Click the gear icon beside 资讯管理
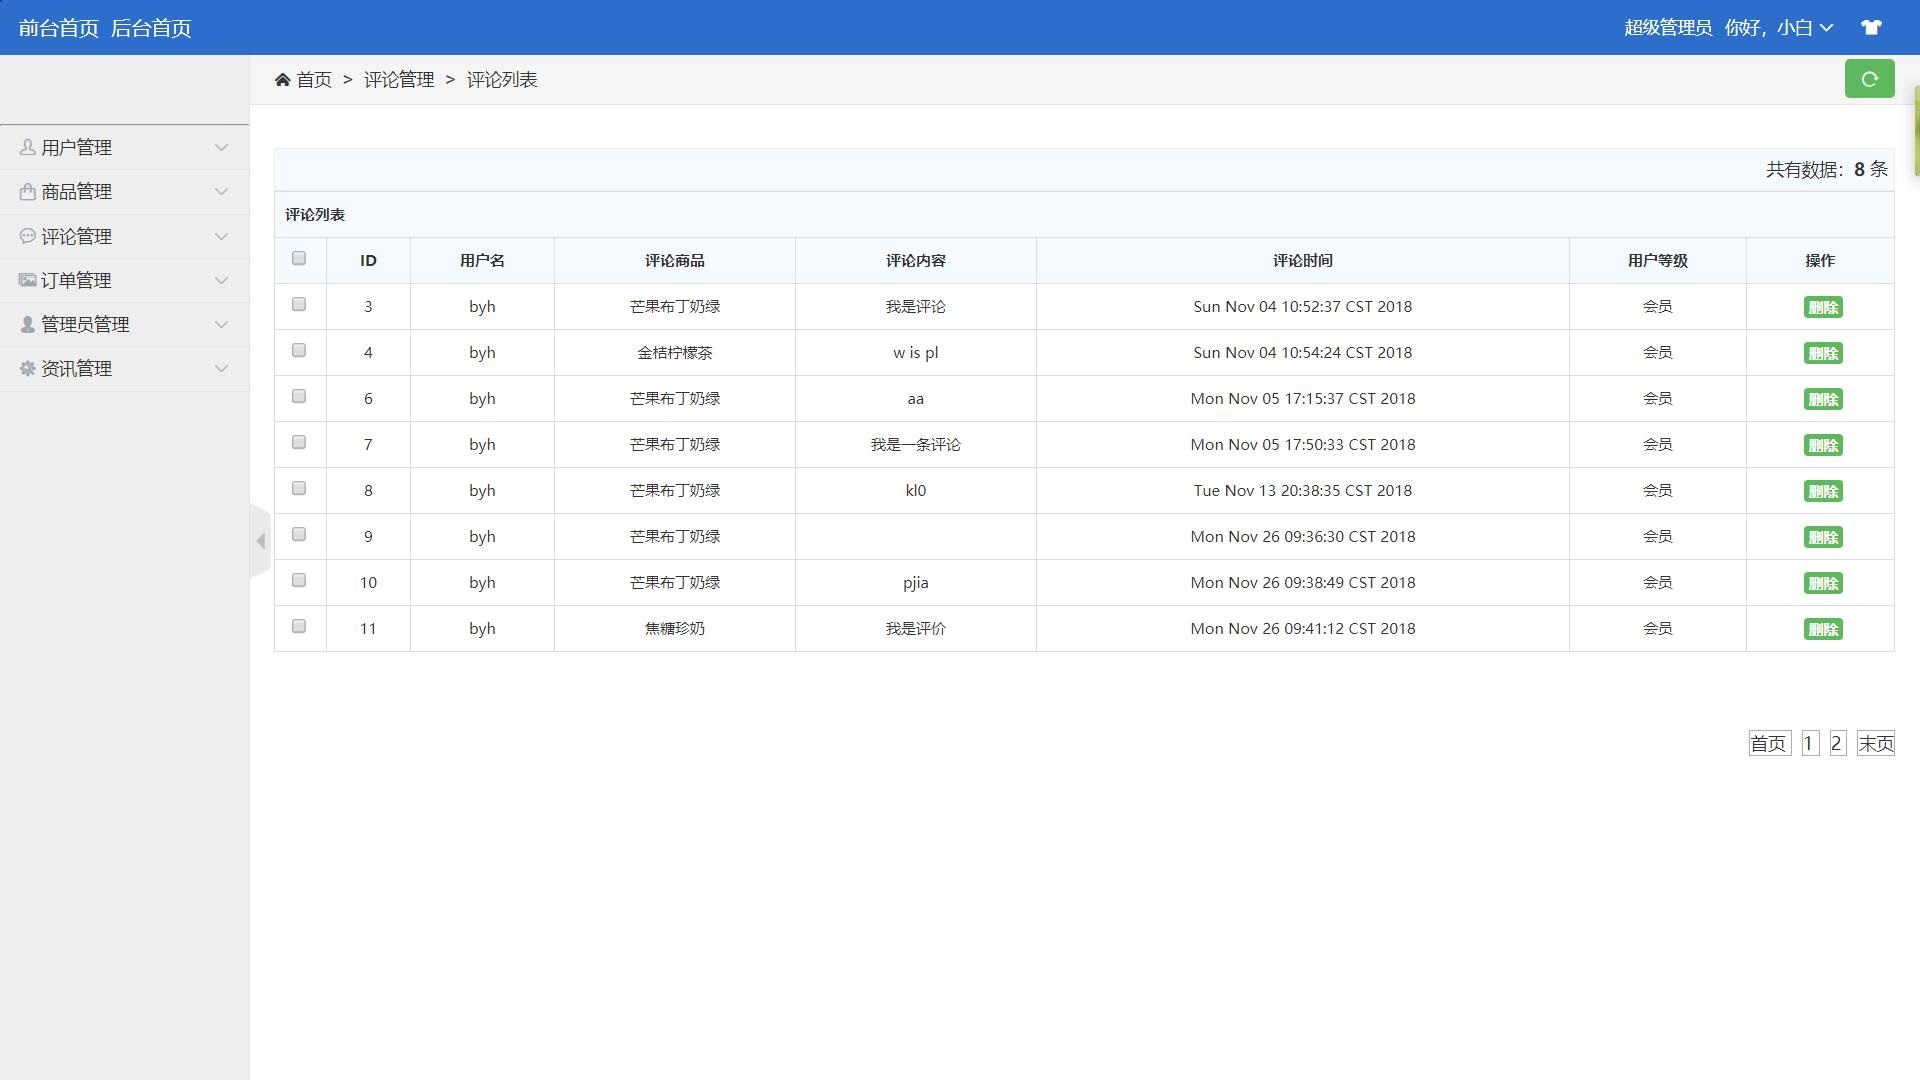The height and width of the screenshot is (1080, 1920). pos(27,369)
